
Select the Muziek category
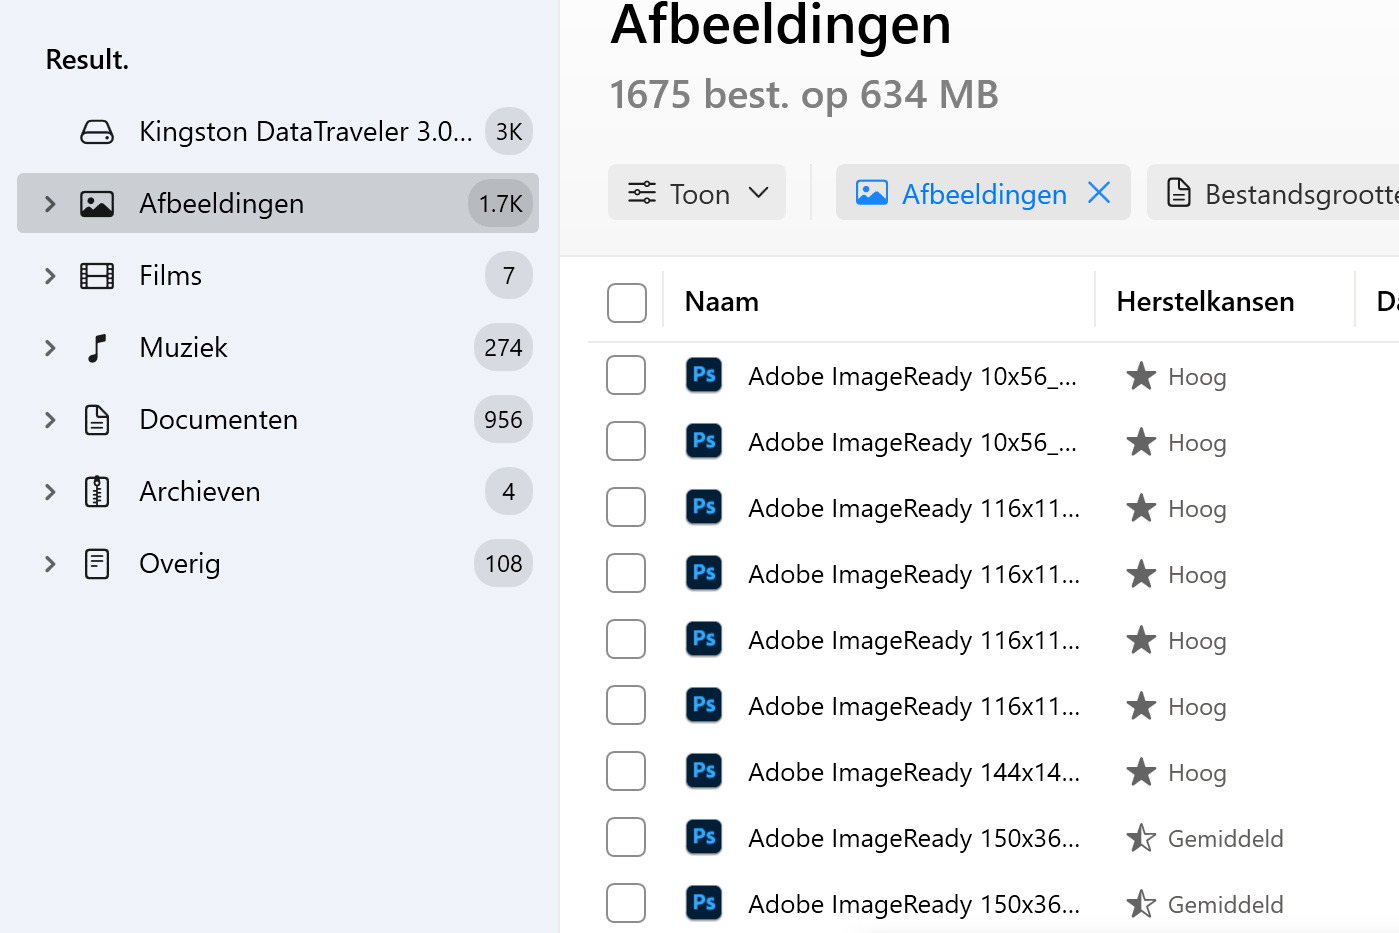(278, 348)
